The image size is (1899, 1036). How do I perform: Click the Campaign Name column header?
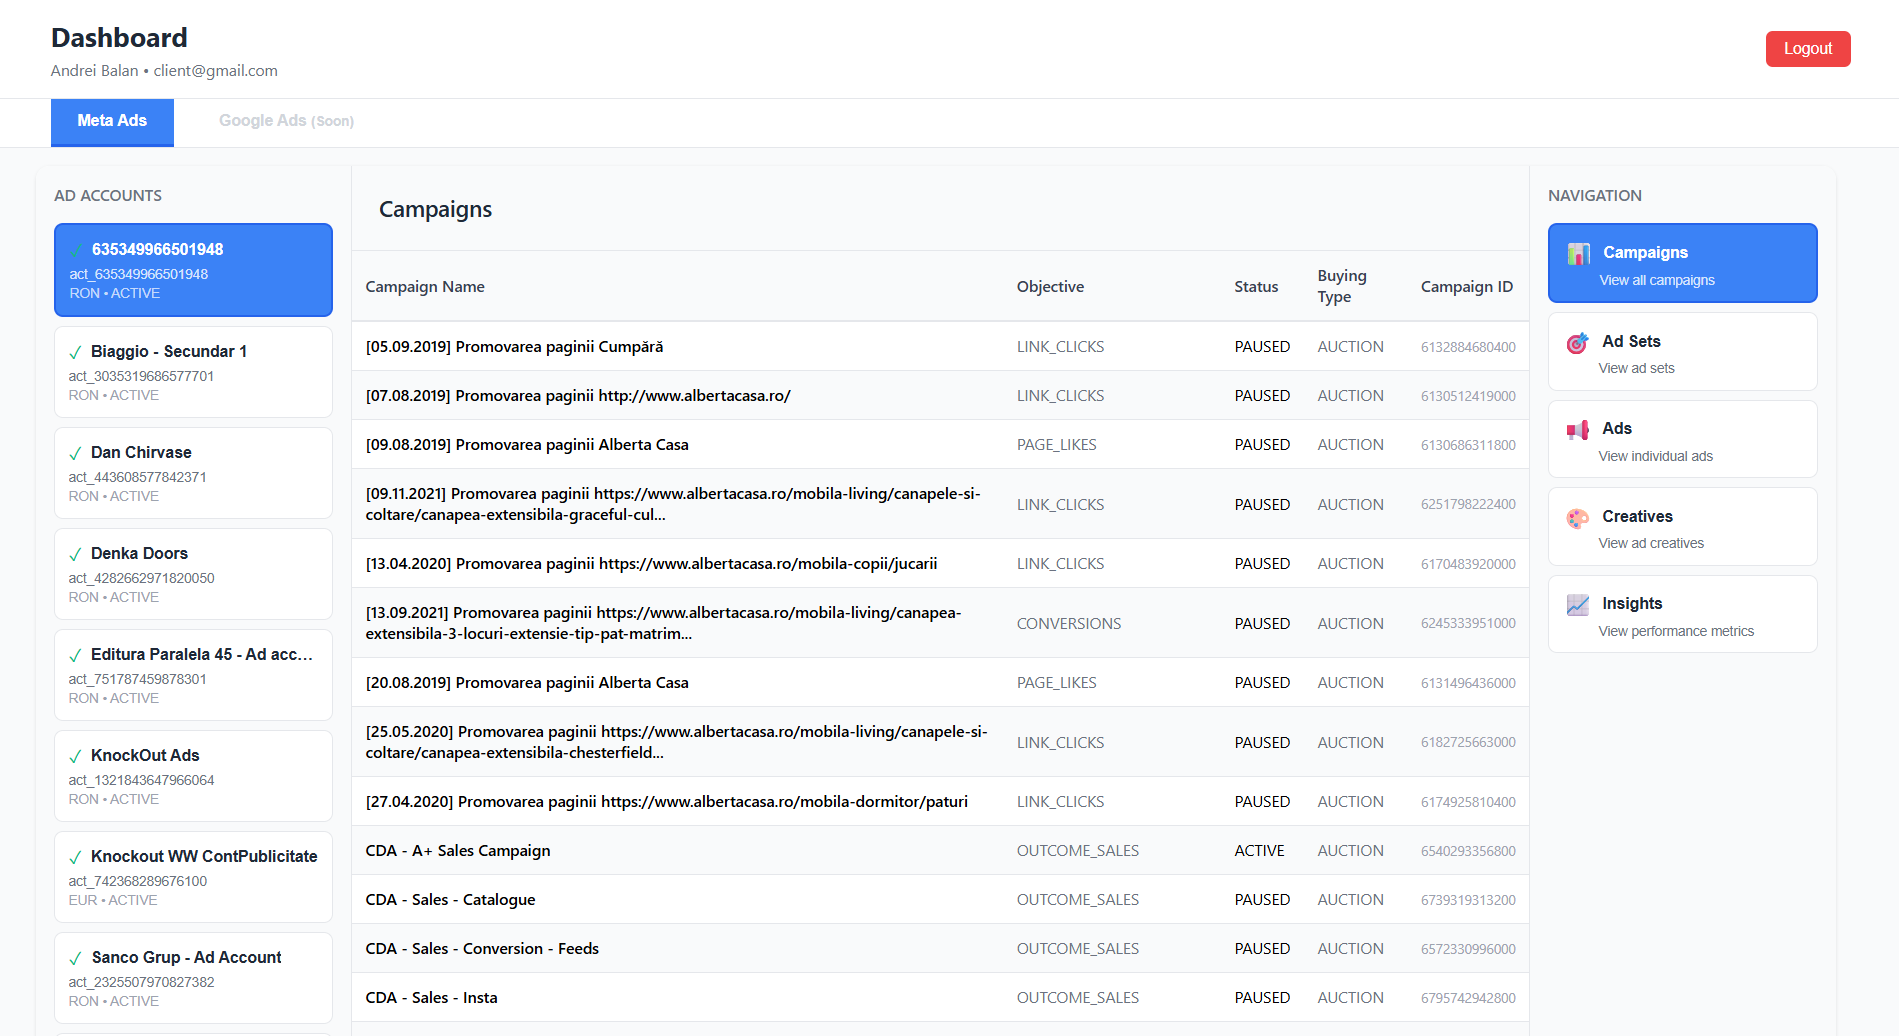425,287
